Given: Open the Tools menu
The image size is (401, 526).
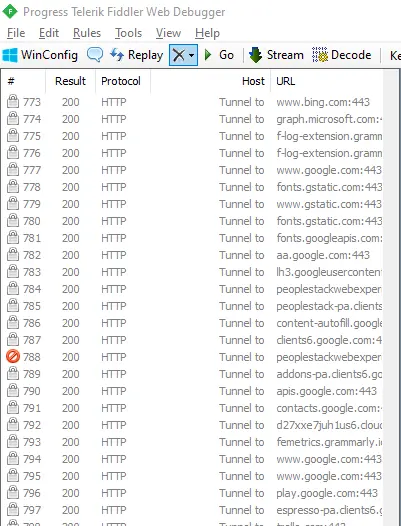Looking at the screenshot, I should 129,33.
